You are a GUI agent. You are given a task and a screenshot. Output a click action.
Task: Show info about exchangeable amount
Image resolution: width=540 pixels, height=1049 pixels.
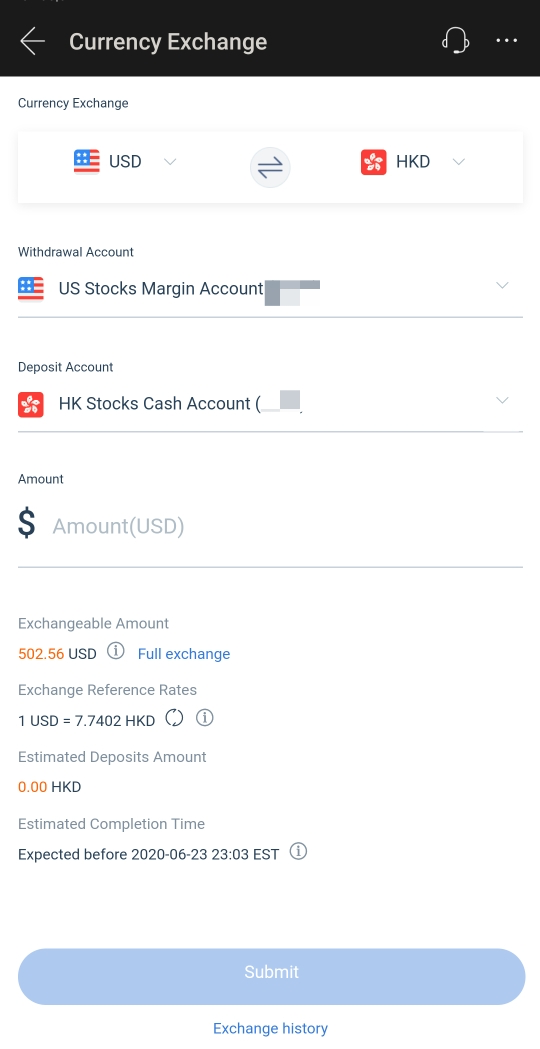[116, 650]
